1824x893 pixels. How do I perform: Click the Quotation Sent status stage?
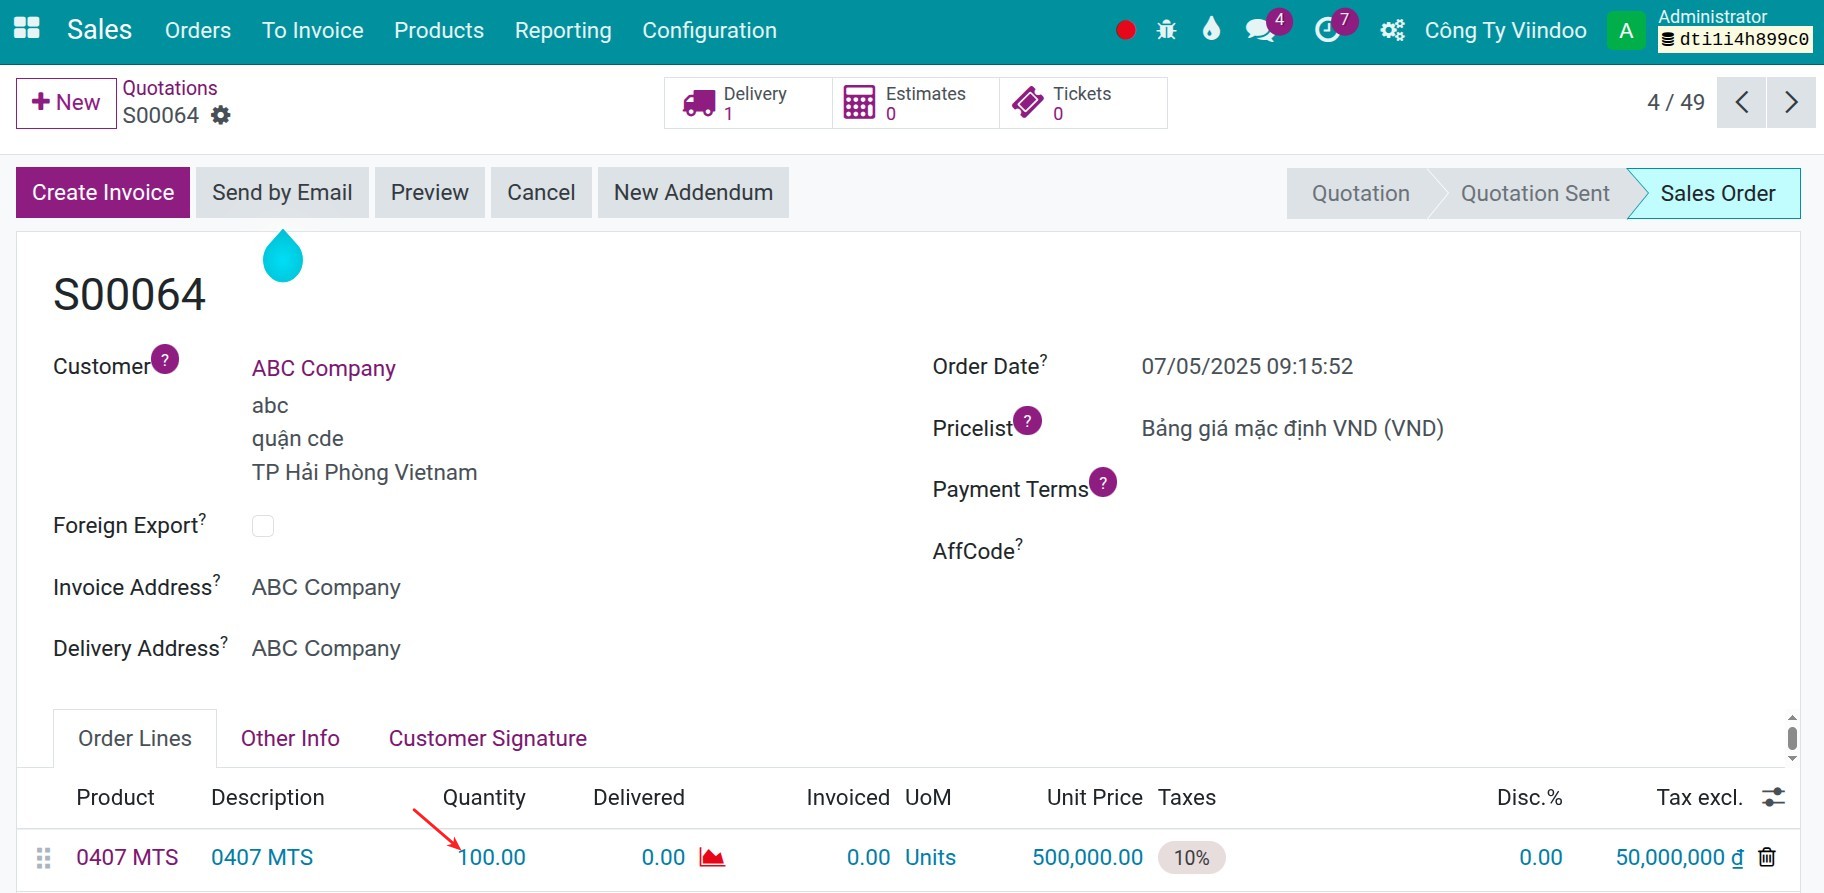tap(1535, 193)
